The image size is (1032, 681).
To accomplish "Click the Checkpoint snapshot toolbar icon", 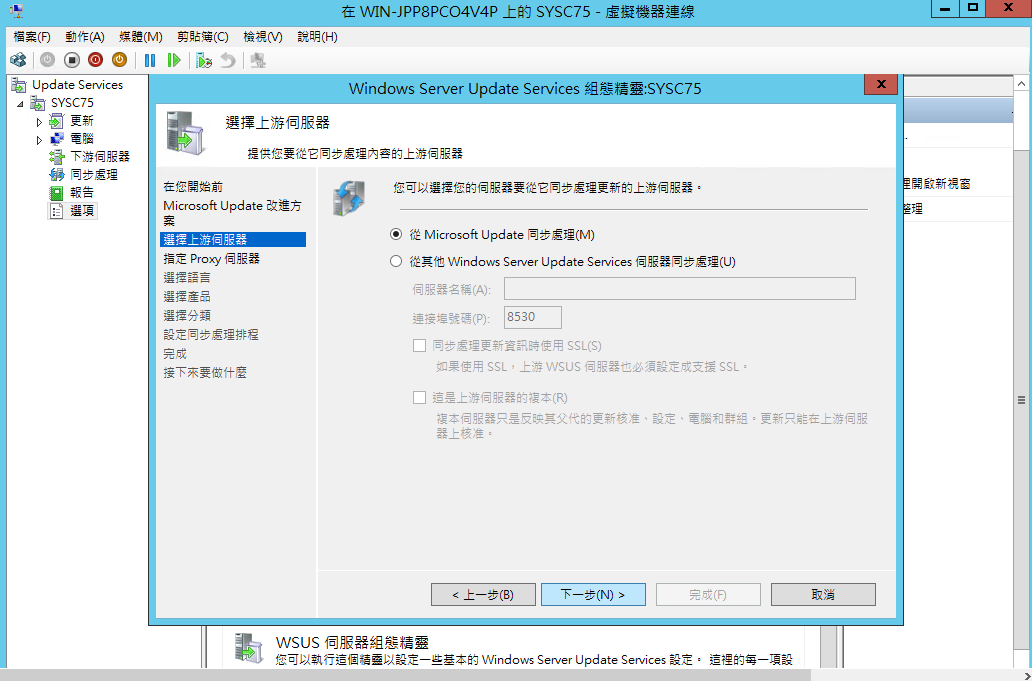I will [204, 61].
